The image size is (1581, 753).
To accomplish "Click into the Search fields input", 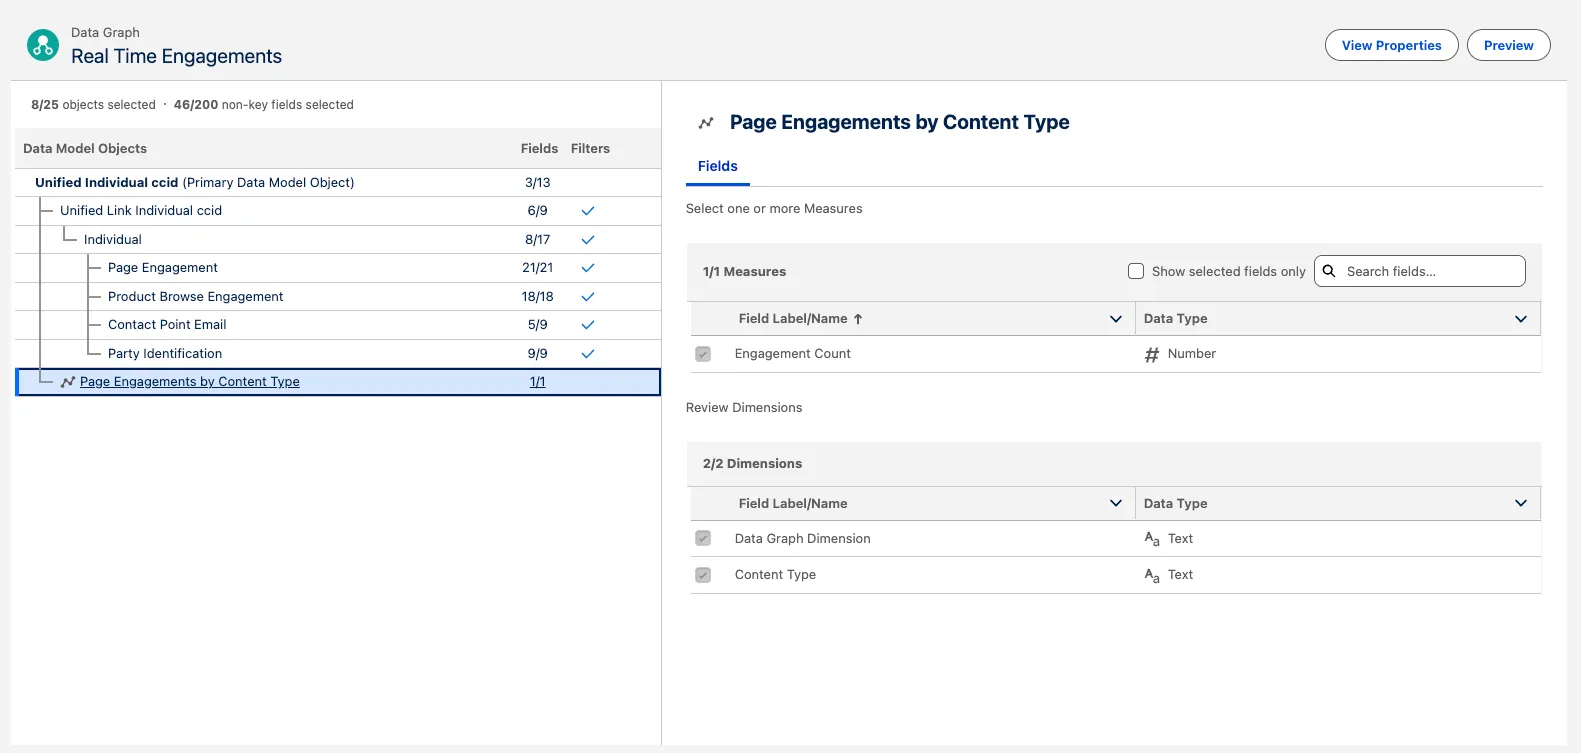I will pos(1430,271).
